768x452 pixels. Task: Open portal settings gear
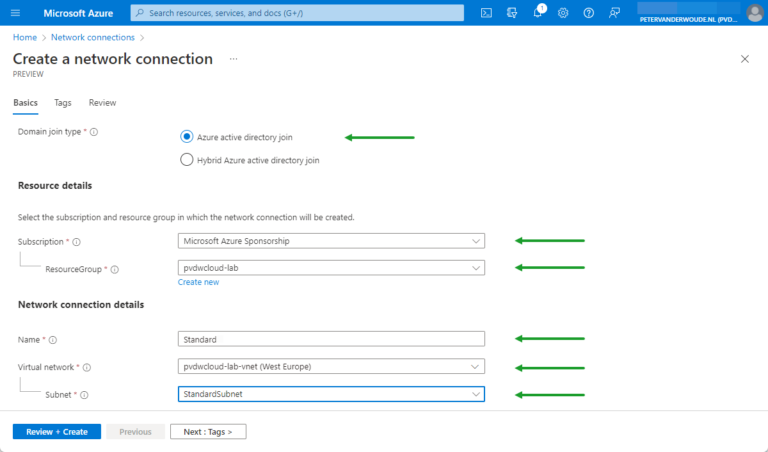click(563, 13)
